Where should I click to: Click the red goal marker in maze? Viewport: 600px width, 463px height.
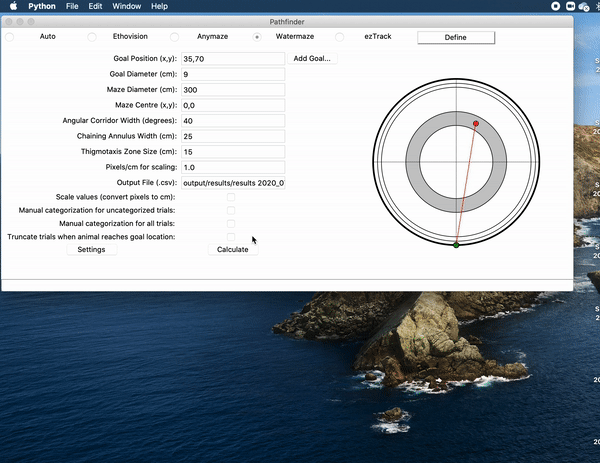[476, 124]
